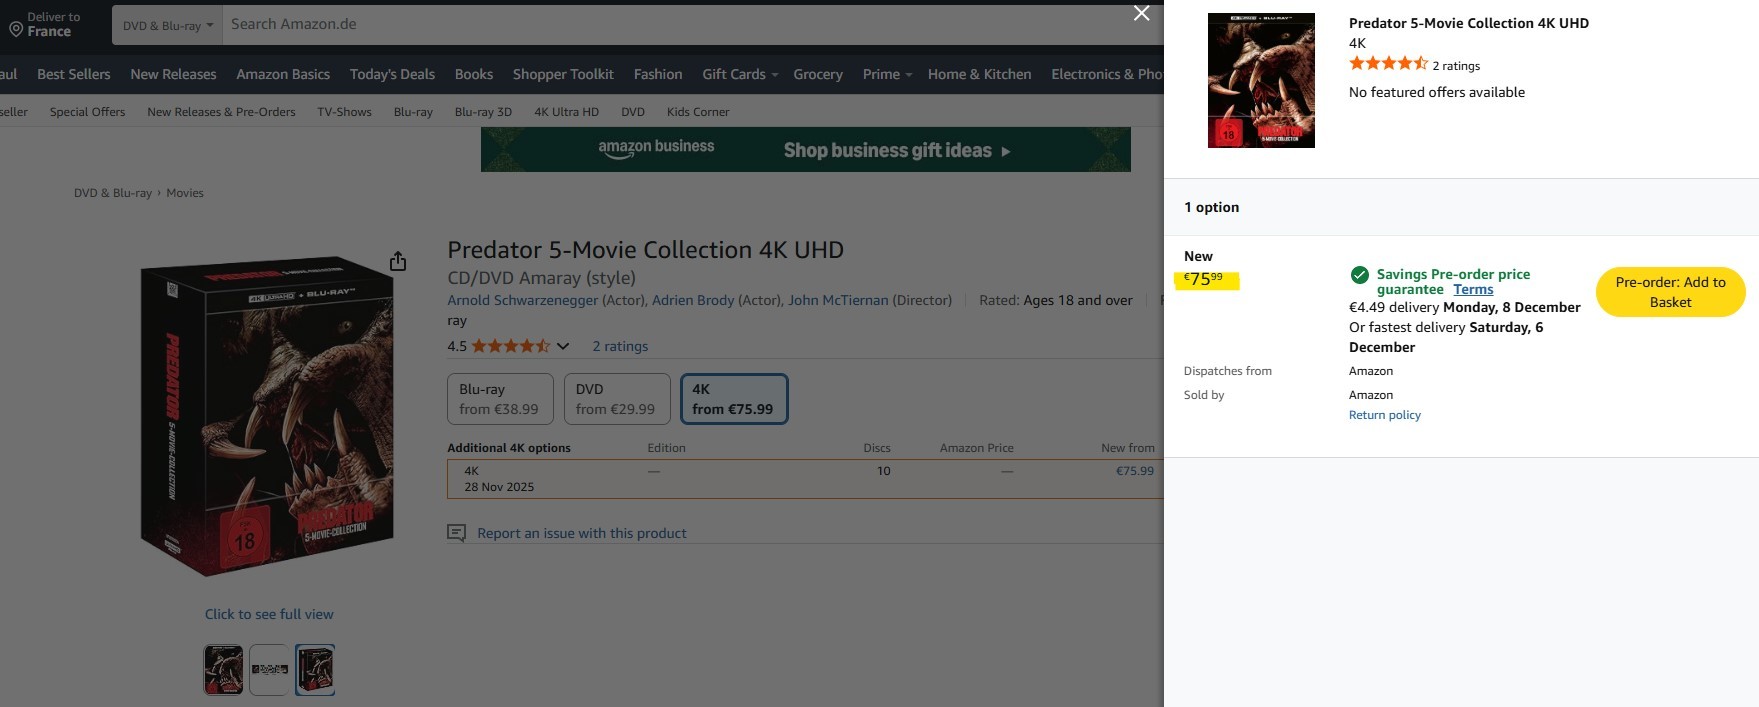Click Pre-order: Add to Basket button

(x=1669, y=292)
